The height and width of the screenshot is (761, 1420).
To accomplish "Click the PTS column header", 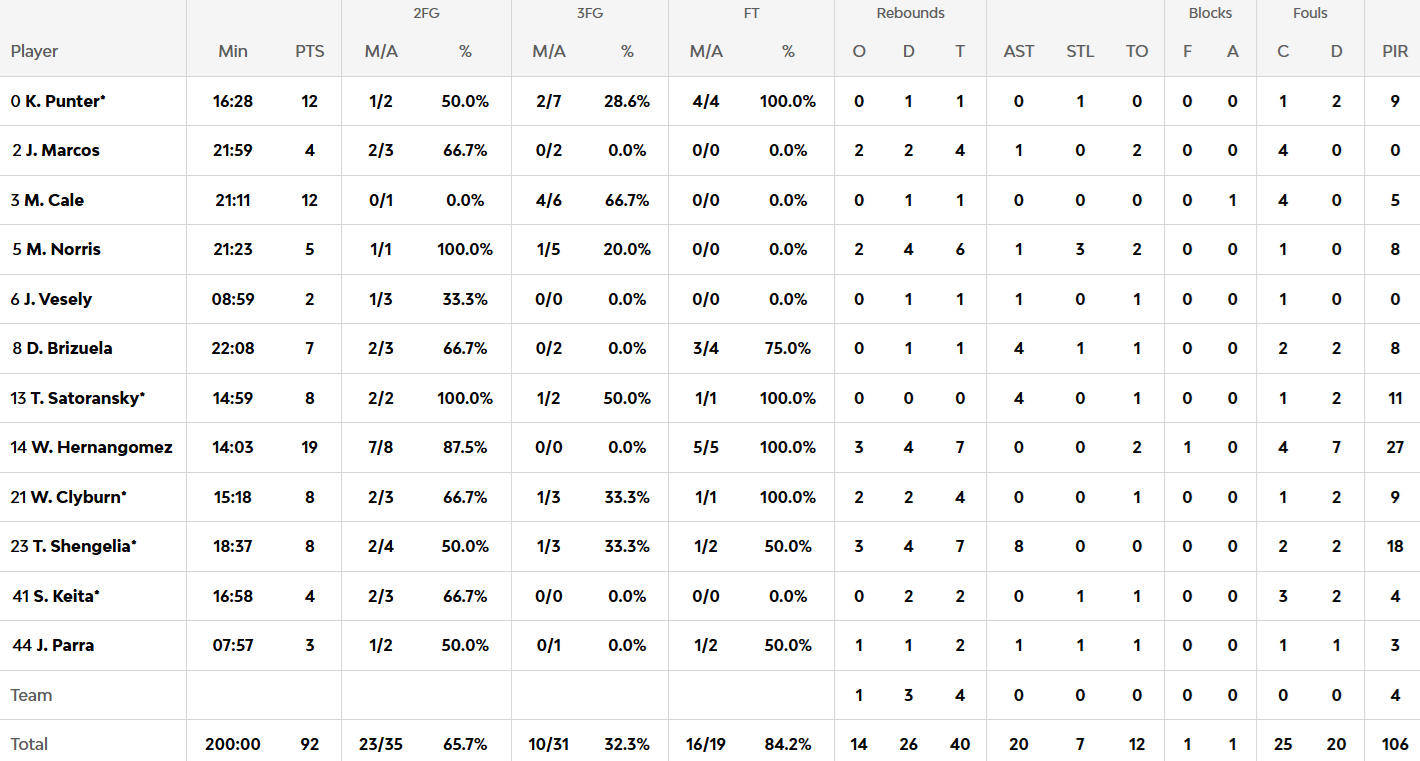I will tap(310, 51).
